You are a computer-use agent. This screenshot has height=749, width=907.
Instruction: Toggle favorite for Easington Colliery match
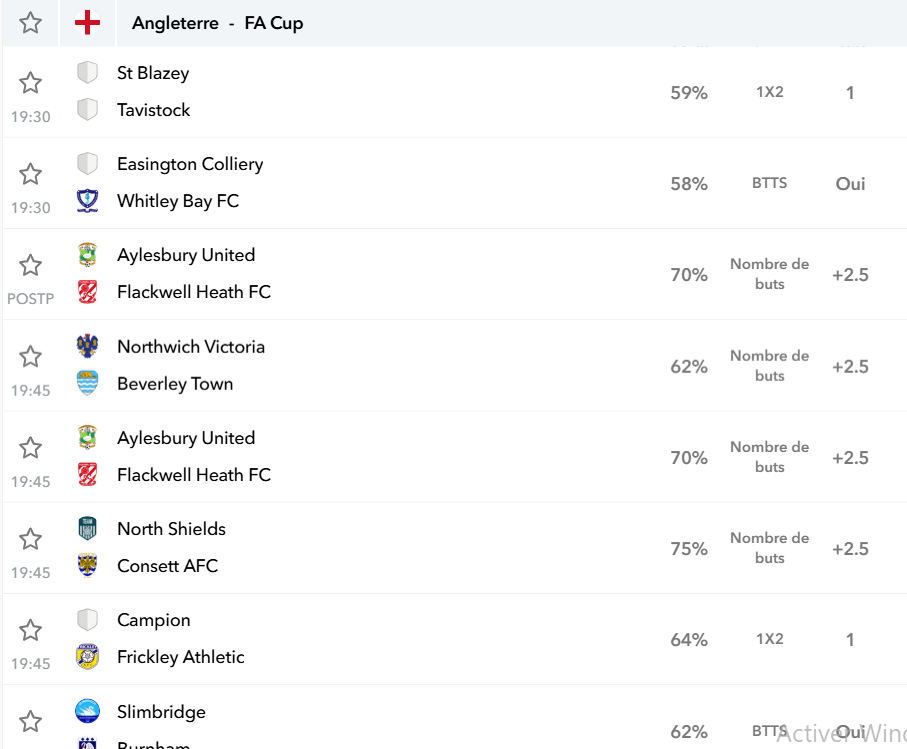point(30,174)
